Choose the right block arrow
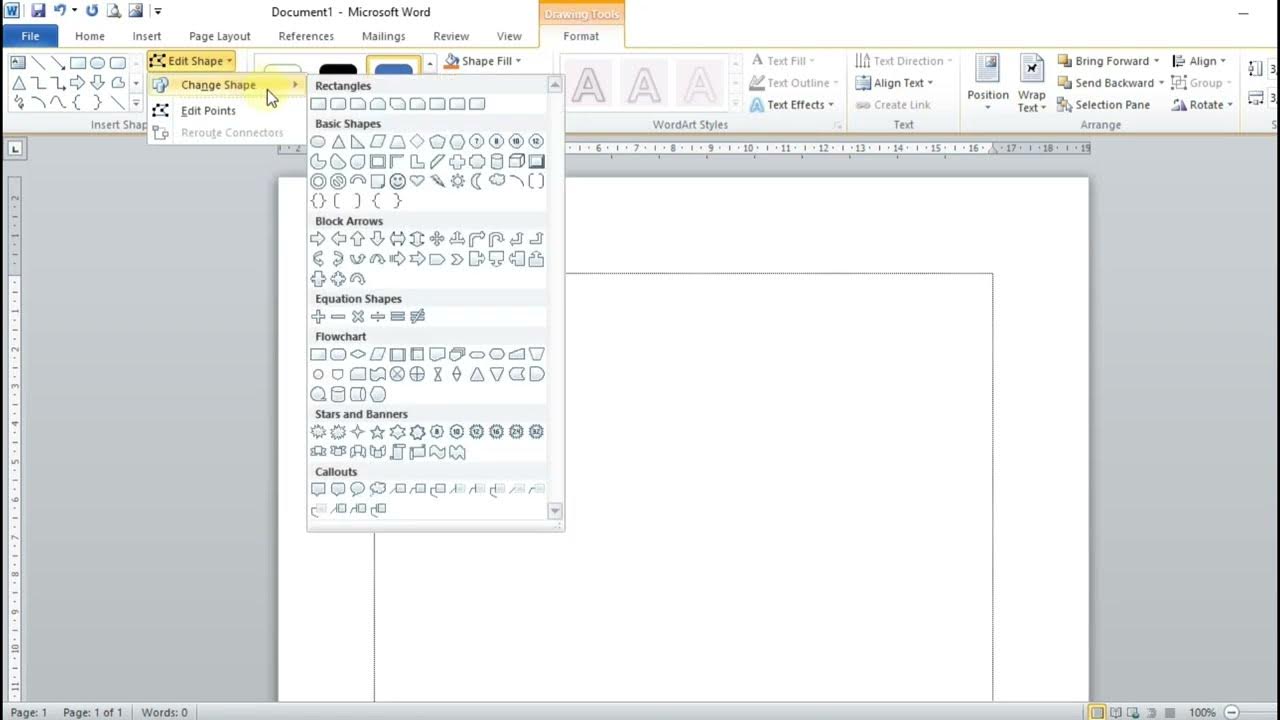This screenshot has width=1280, height=720. tap(318, 239)
